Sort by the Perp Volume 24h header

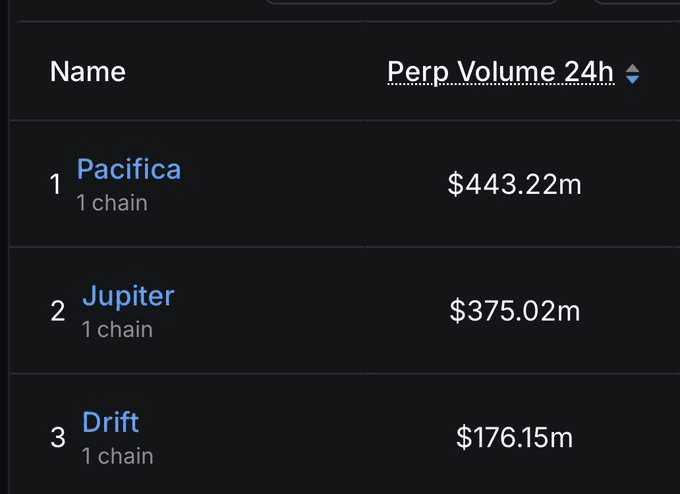500,72
